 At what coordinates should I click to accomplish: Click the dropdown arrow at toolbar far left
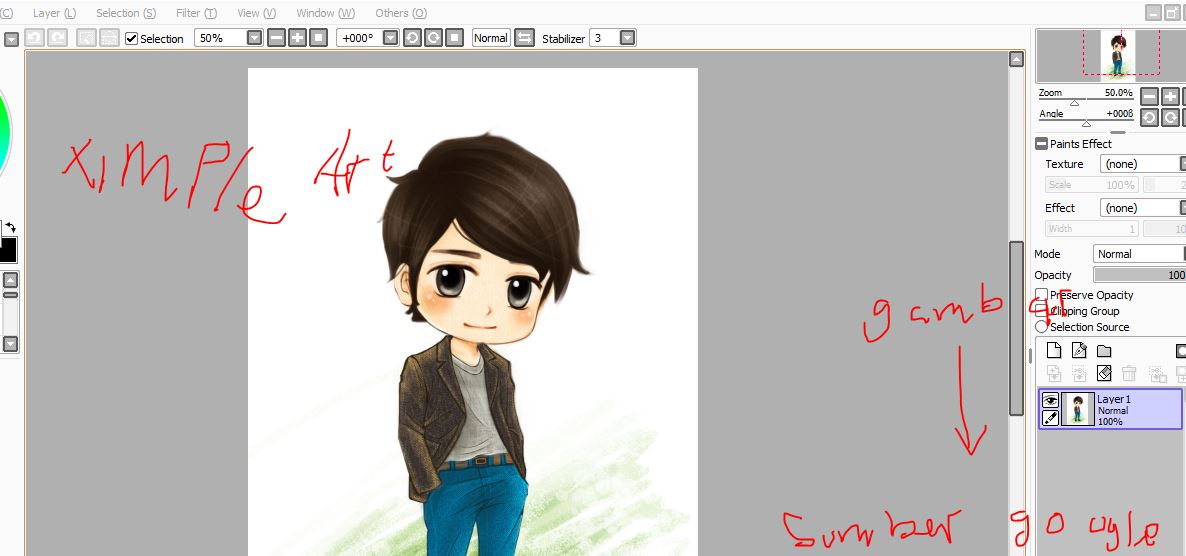click(x=11, y=39)
